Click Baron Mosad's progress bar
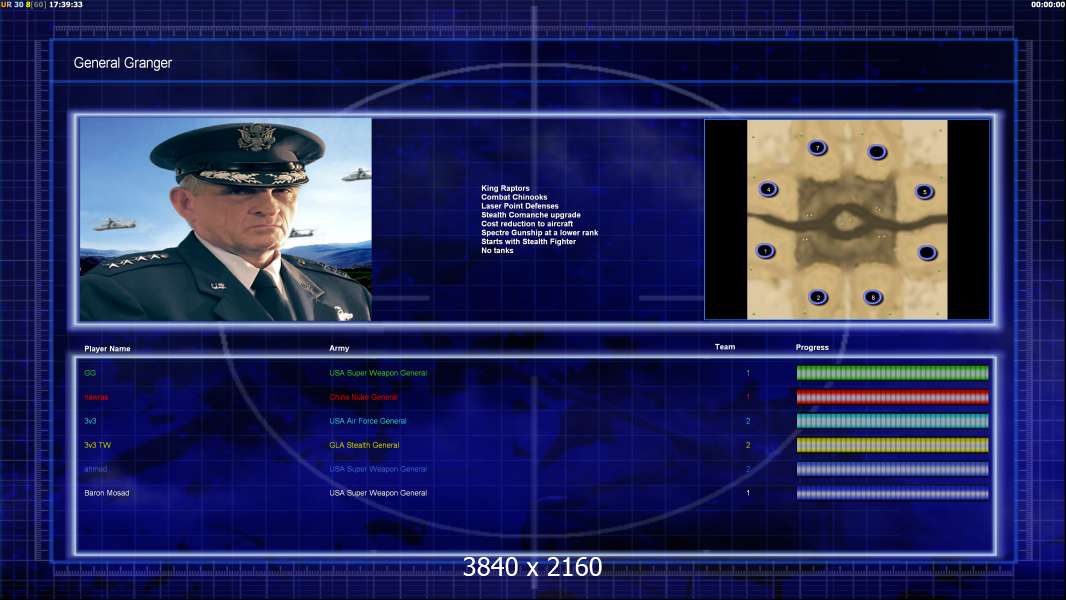Image resolution: width=1066 pixels, height=600 pixels. tap(892, 493)
